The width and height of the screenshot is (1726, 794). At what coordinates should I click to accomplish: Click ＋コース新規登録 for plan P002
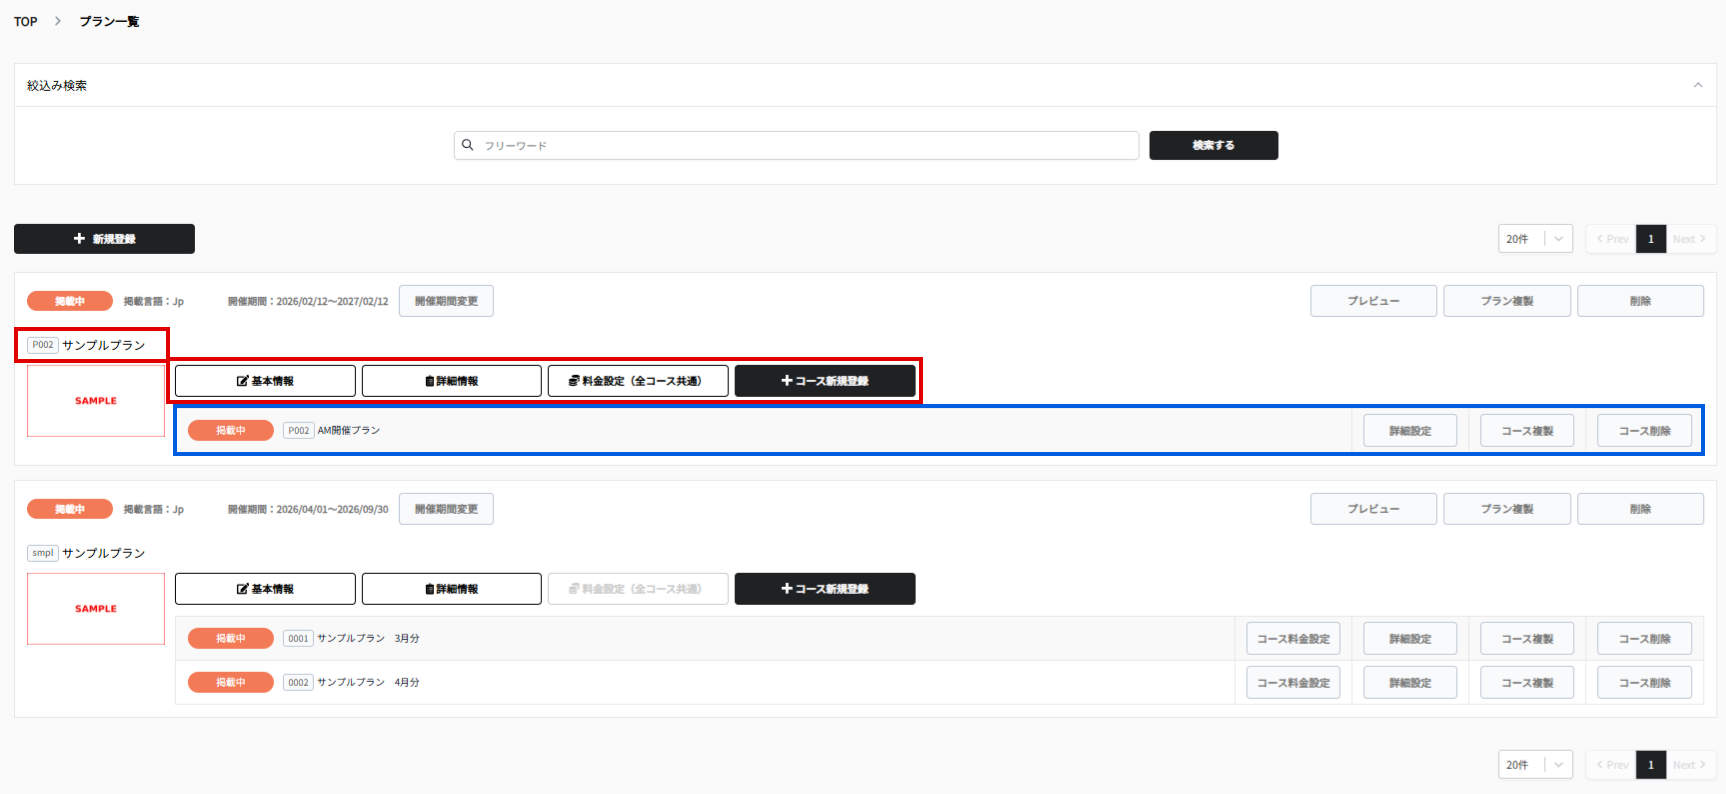point(824,381)
